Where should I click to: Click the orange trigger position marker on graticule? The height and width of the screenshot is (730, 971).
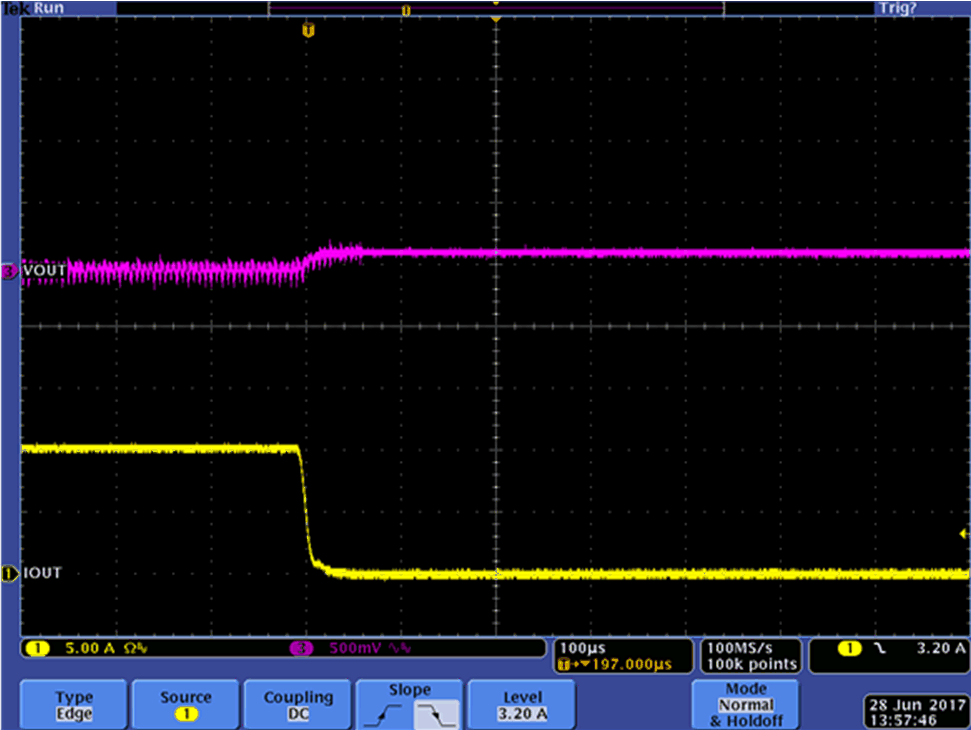tap(308, 31)
